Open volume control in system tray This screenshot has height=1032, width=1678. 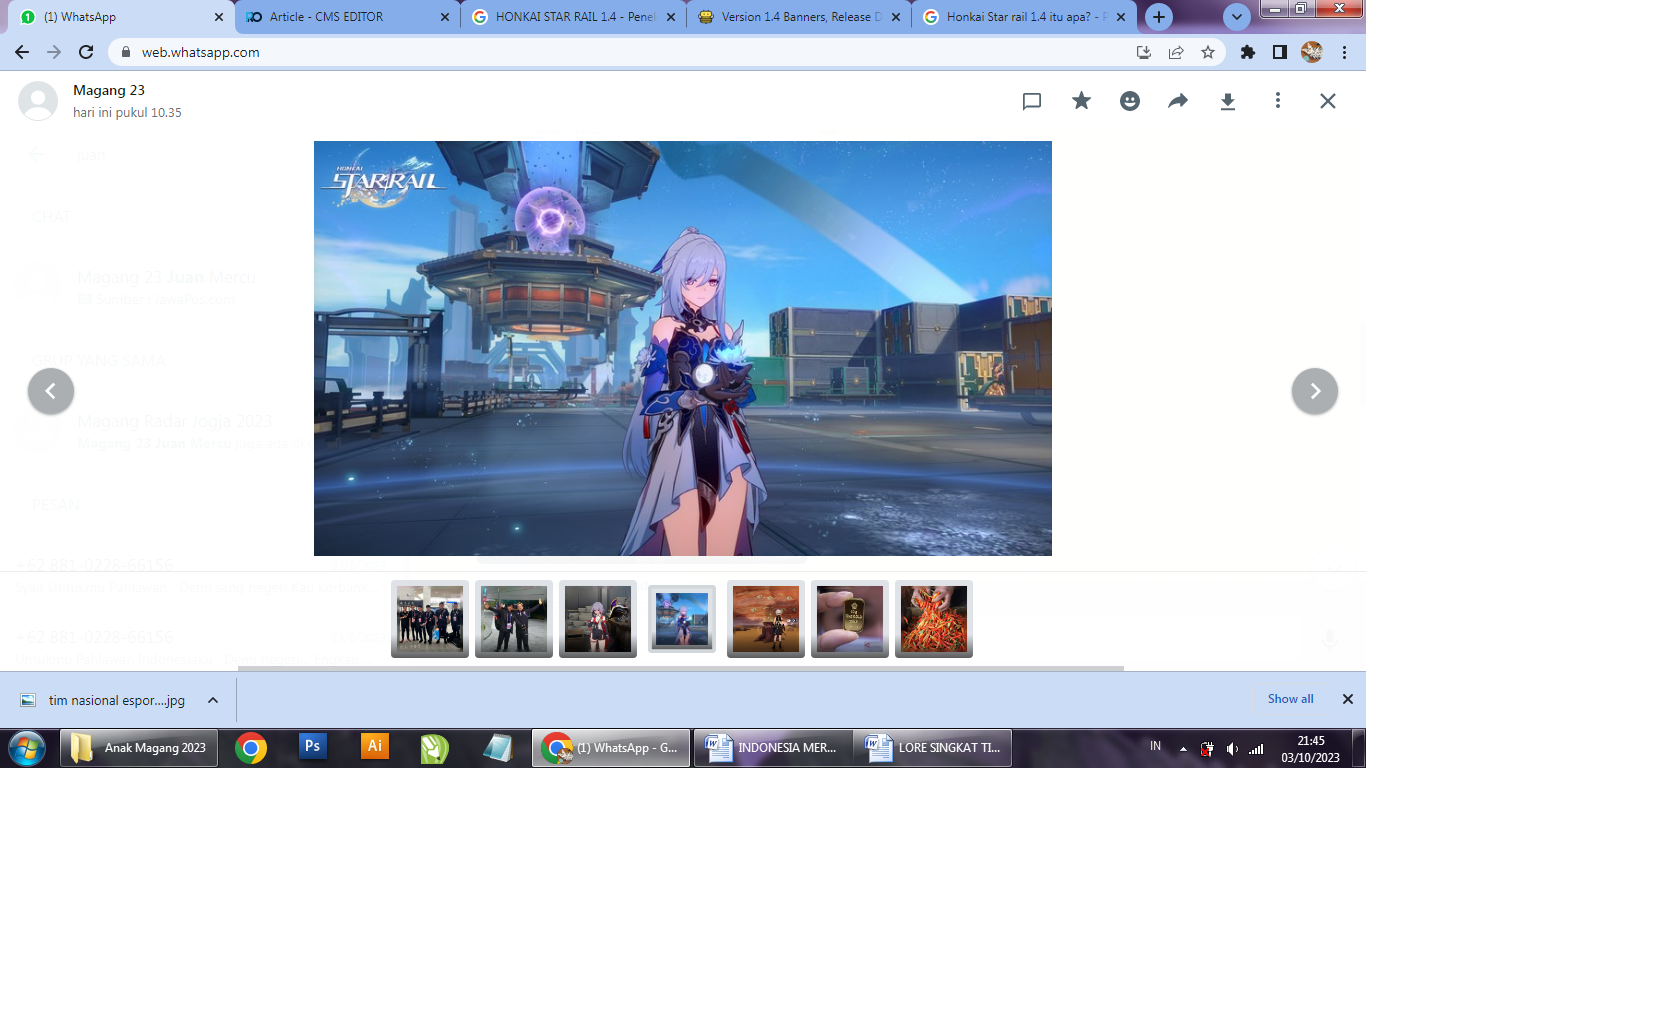(1232, 749)
